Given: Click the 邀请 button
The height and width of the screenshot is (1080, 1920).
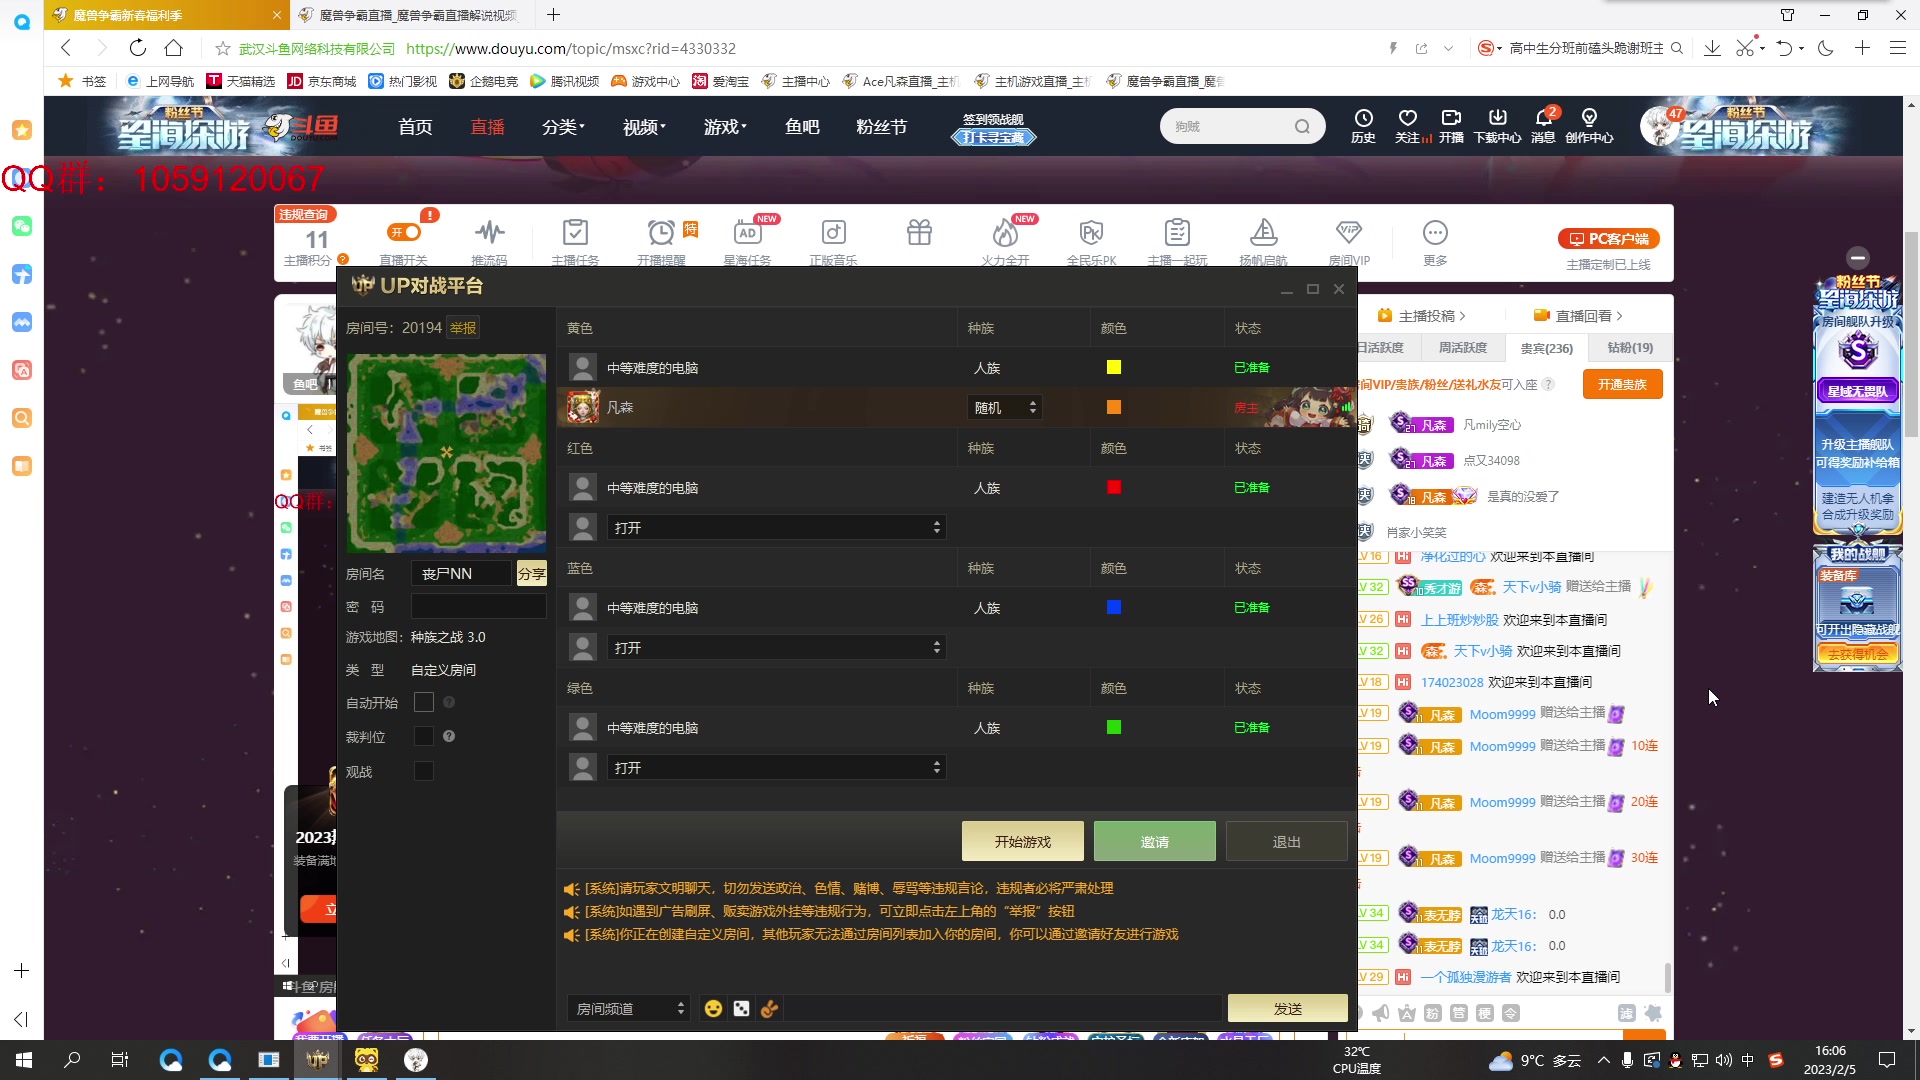Looking at the screenshot, I should pyautogui.click(x=1154, y=842).
